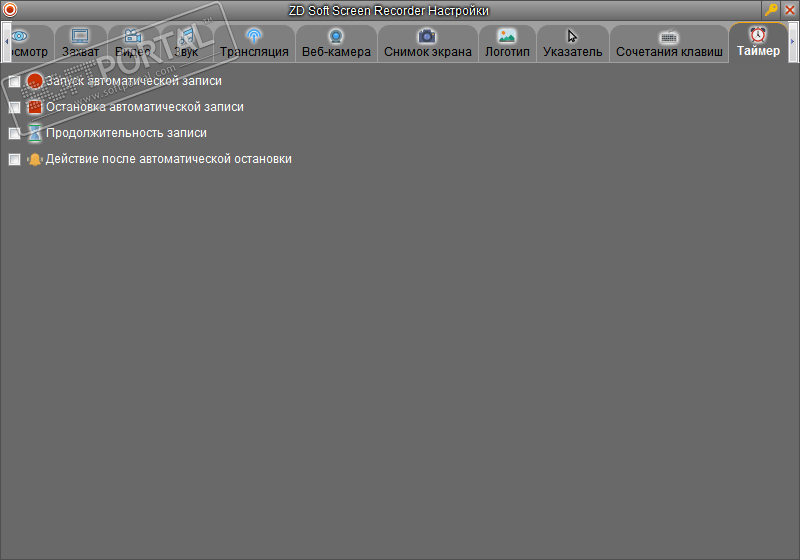Click the Действие после автоматической остановки label
The width and height of the screenshot is (800, 560).
pos(169,159)
